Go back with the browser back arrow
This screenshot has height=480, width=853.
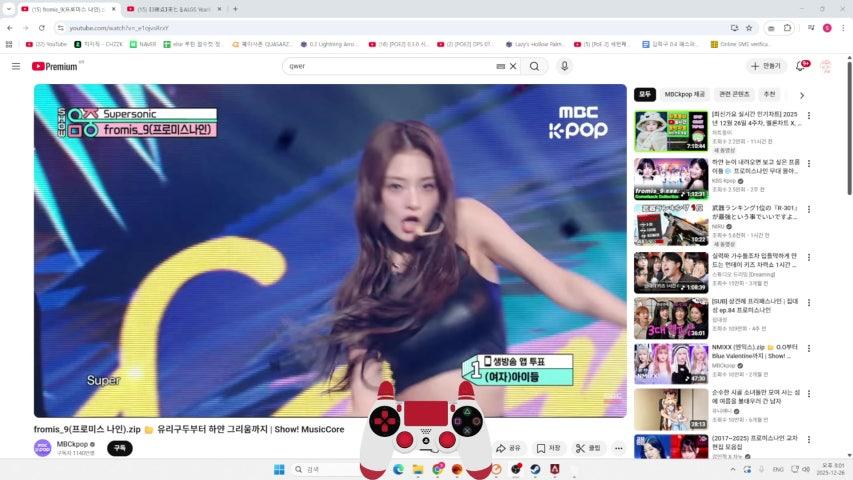click(x=10, y=28)
